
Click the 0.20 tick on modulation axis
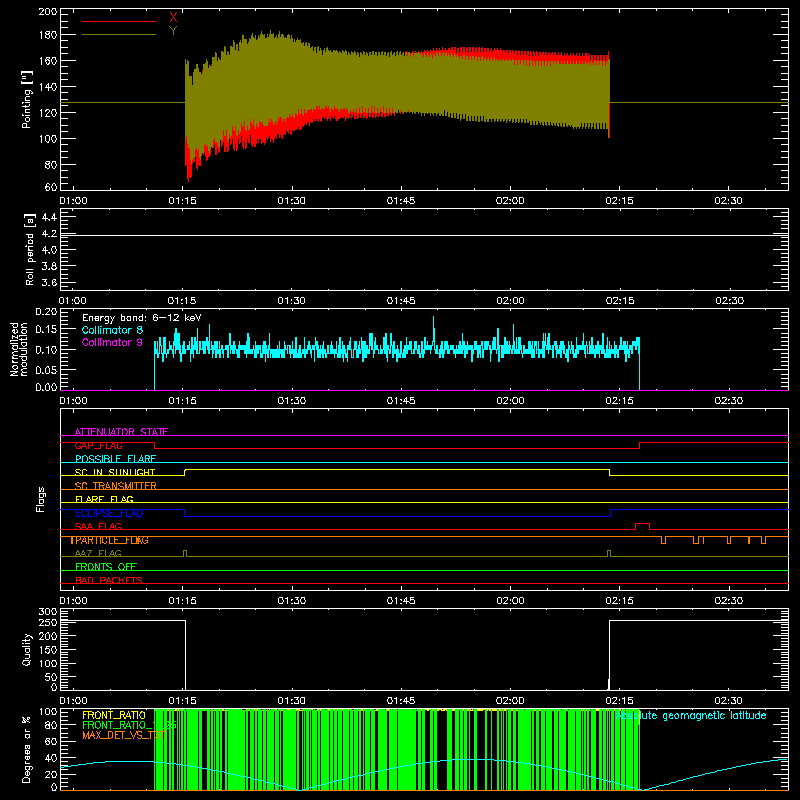[x=46, y=312]
